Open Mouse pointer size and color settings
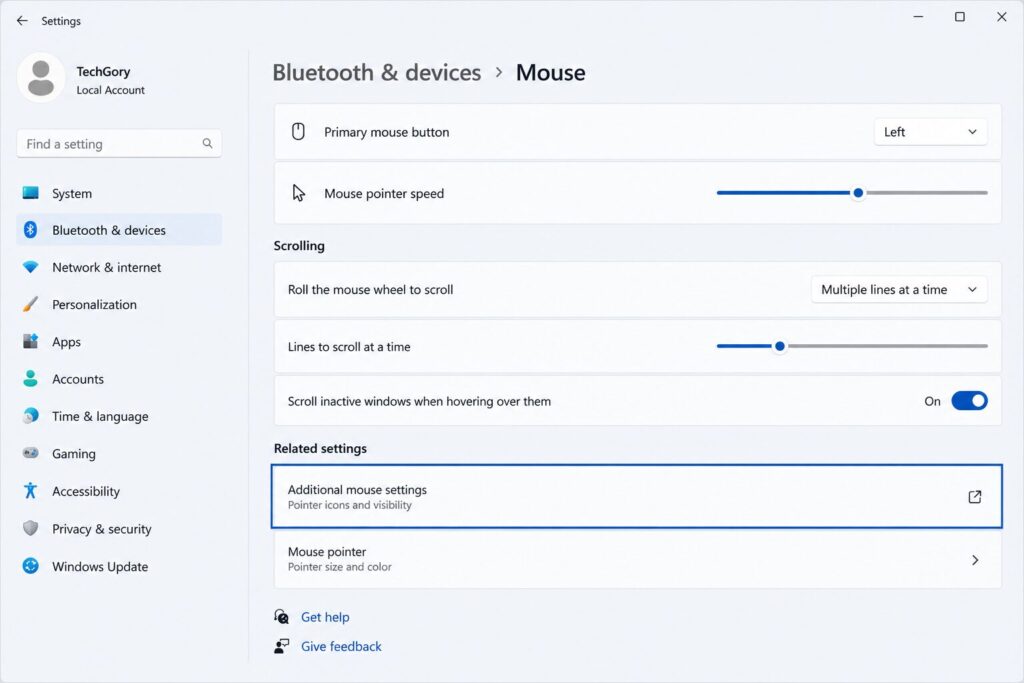Viewport: 1024px width, 683px height. click(x=637, y=559)
